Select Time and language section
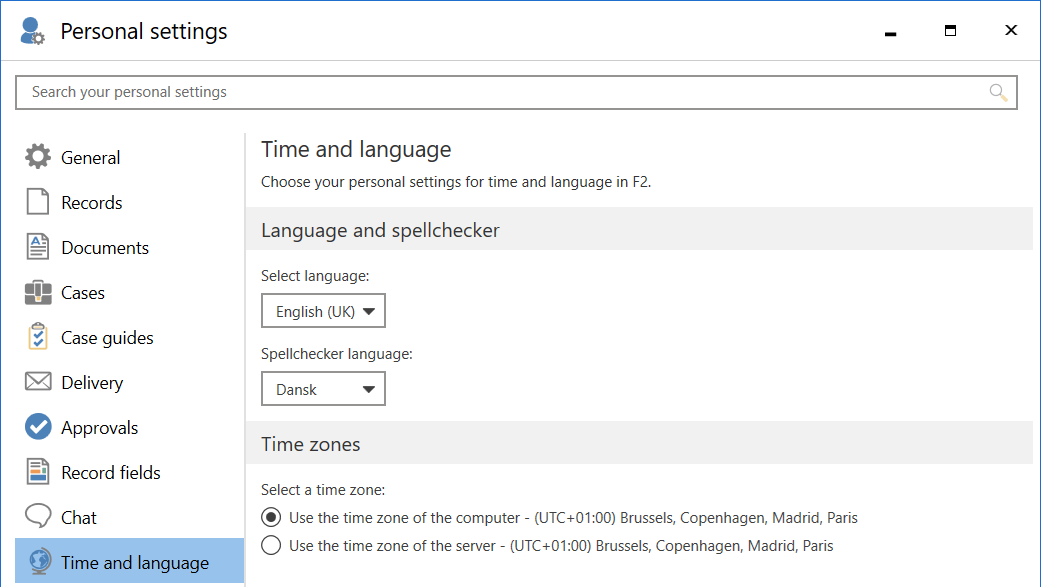Viewport: 1041px width, 587px height. tap(129, 562)
